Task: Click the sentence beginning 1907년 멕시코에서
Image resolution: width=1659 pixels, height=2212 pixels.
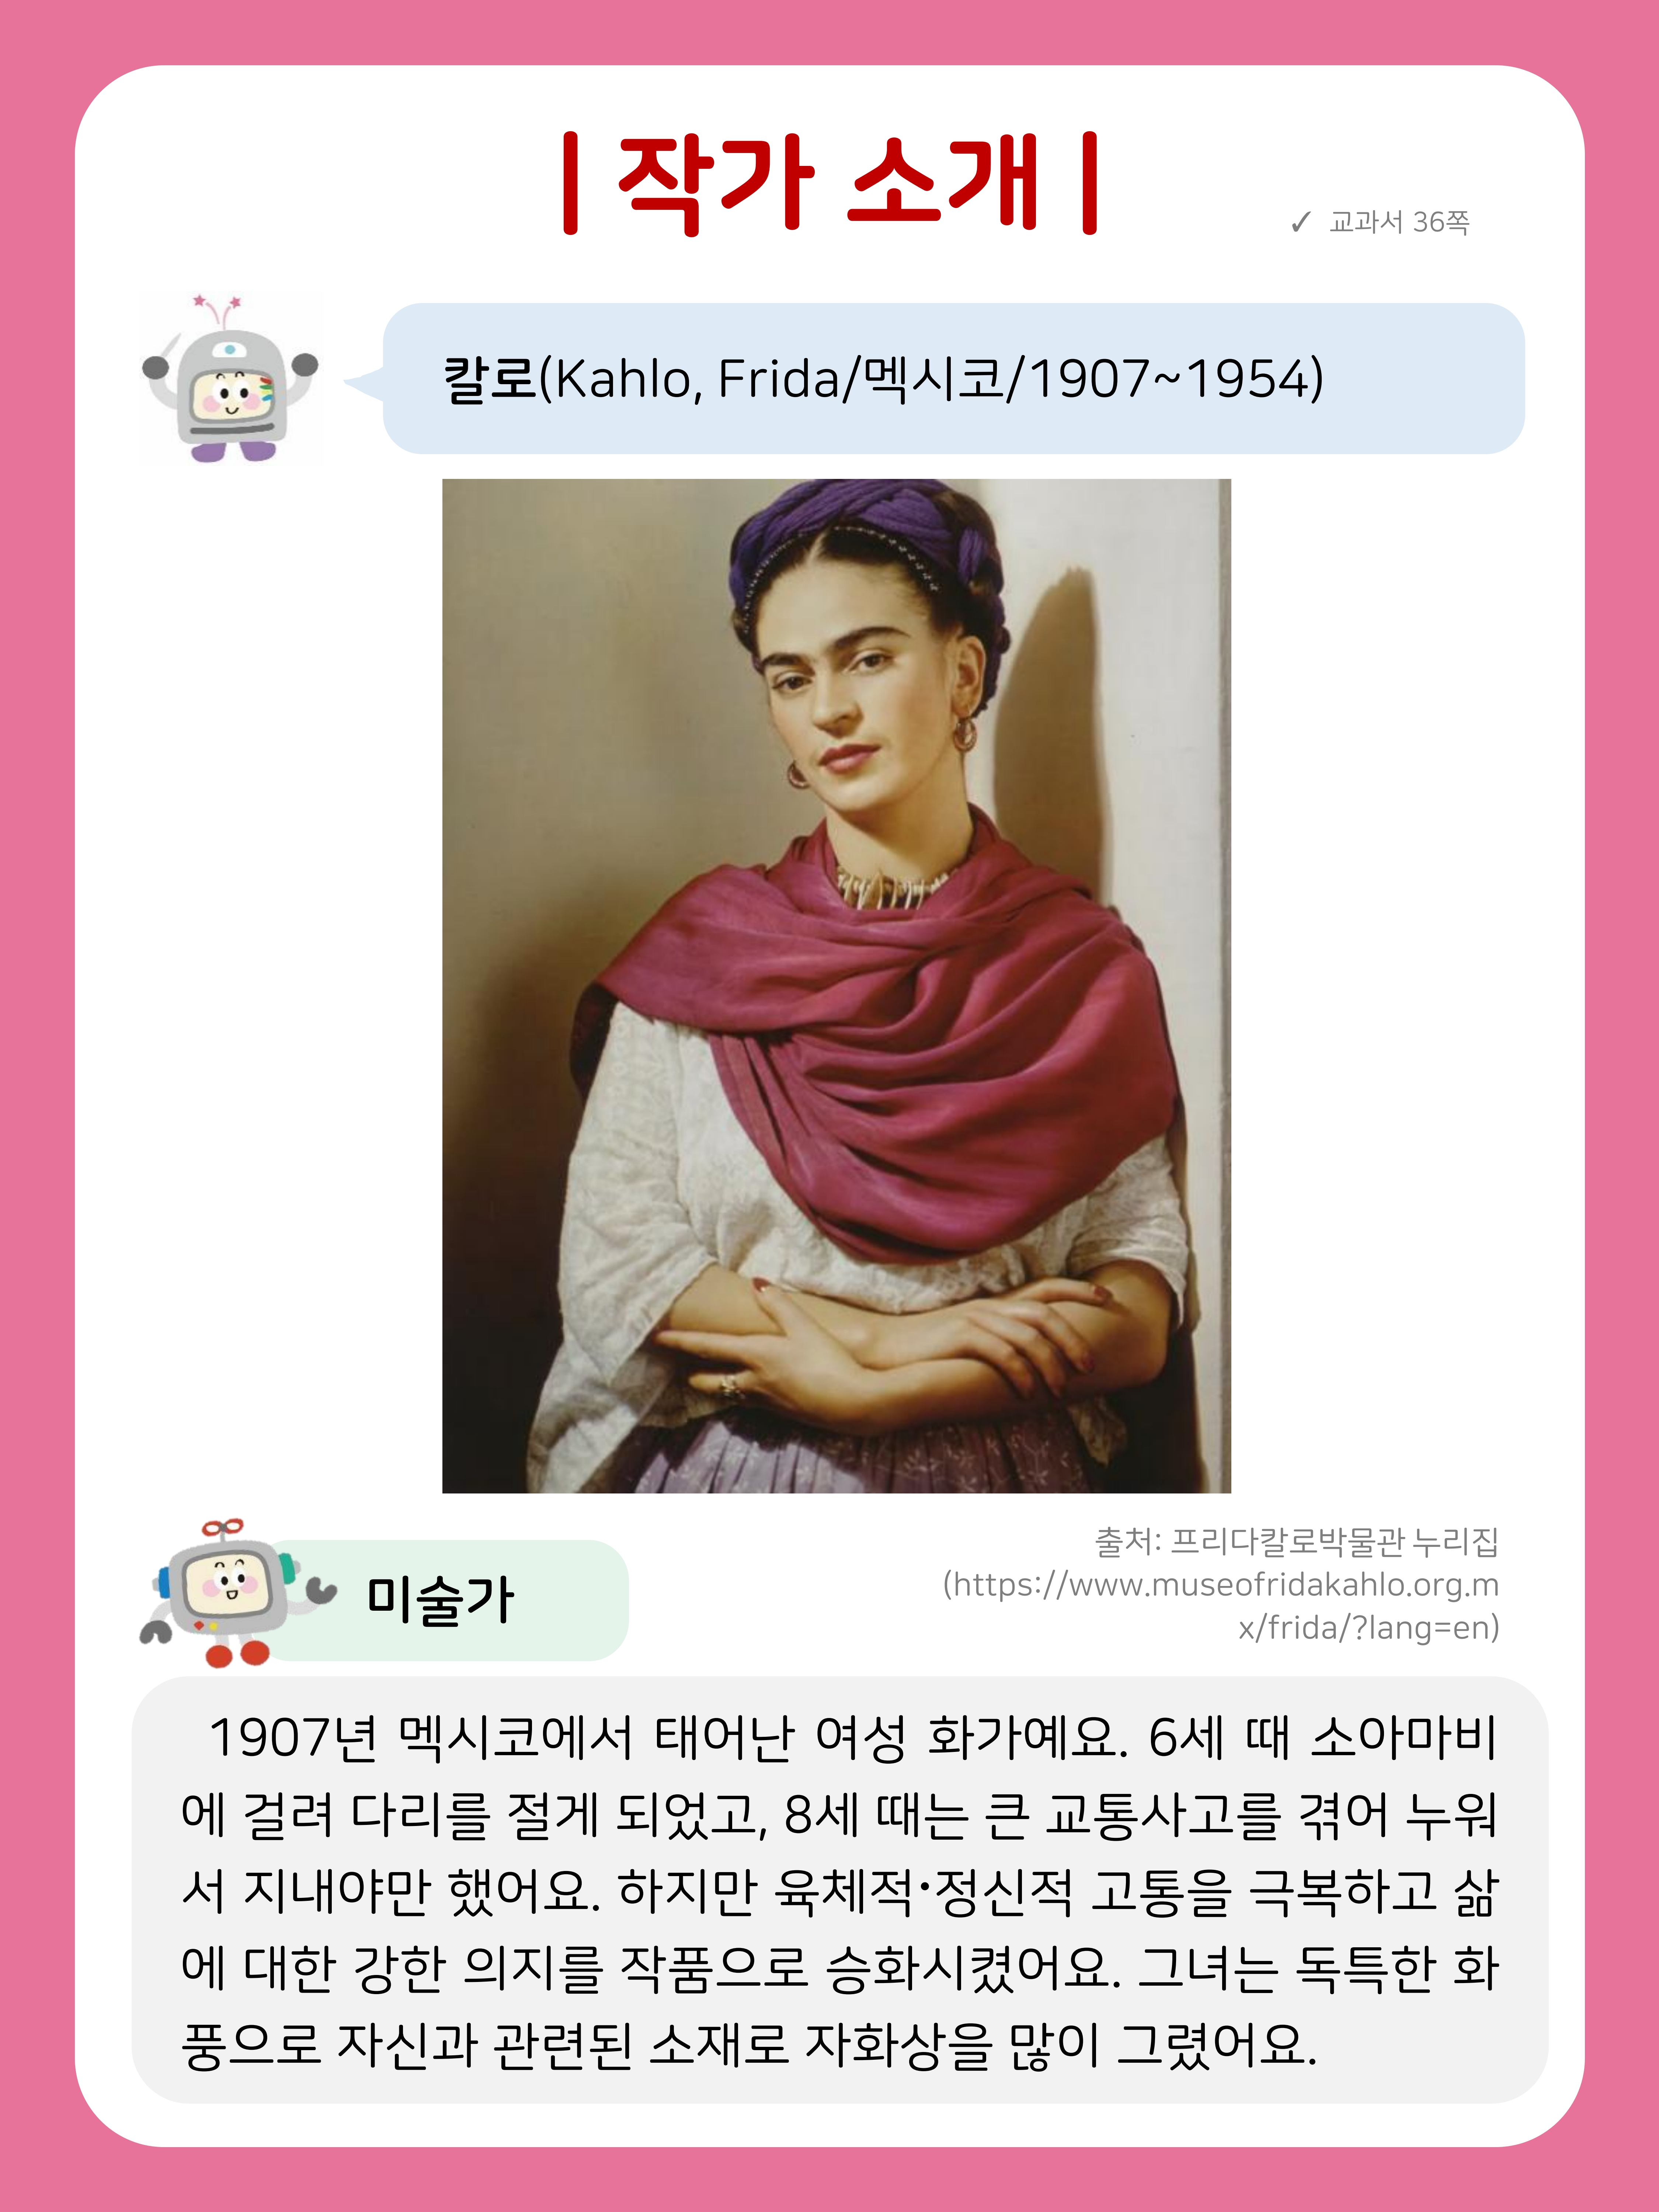Action: (668, 1737)
